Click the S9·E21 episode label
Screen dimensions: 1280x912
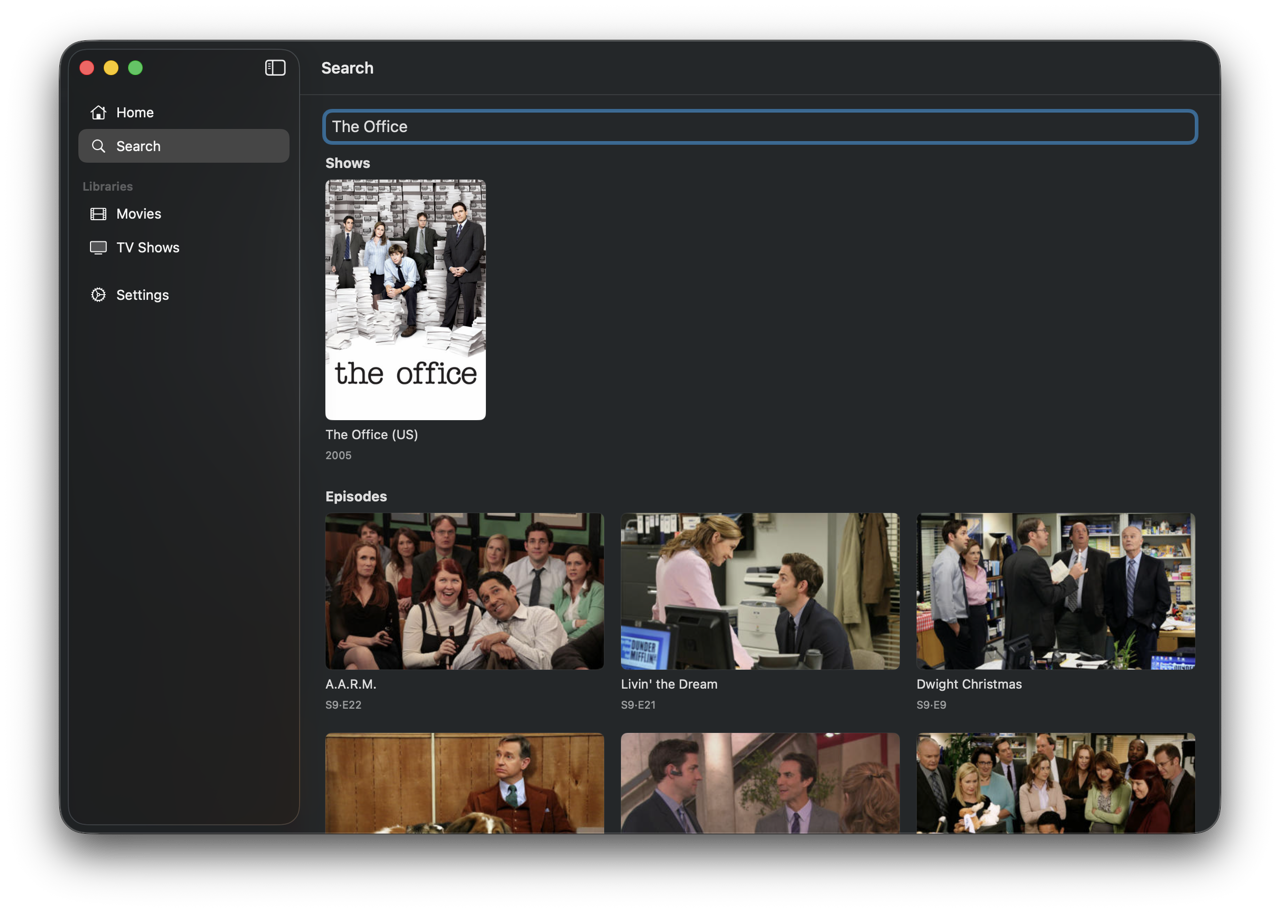[x=638, y=705]
